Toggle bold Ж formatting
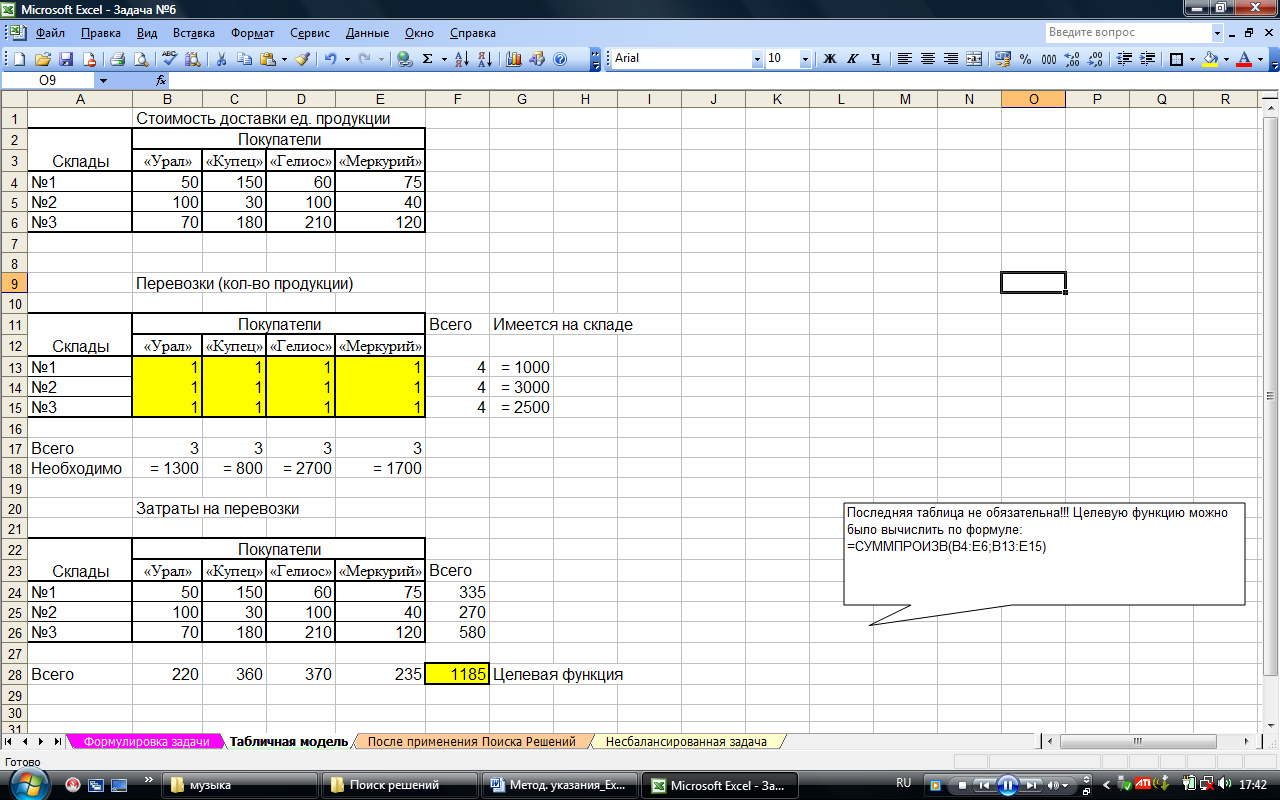This screenshot has height=800, width=1280. pos(830,59)
